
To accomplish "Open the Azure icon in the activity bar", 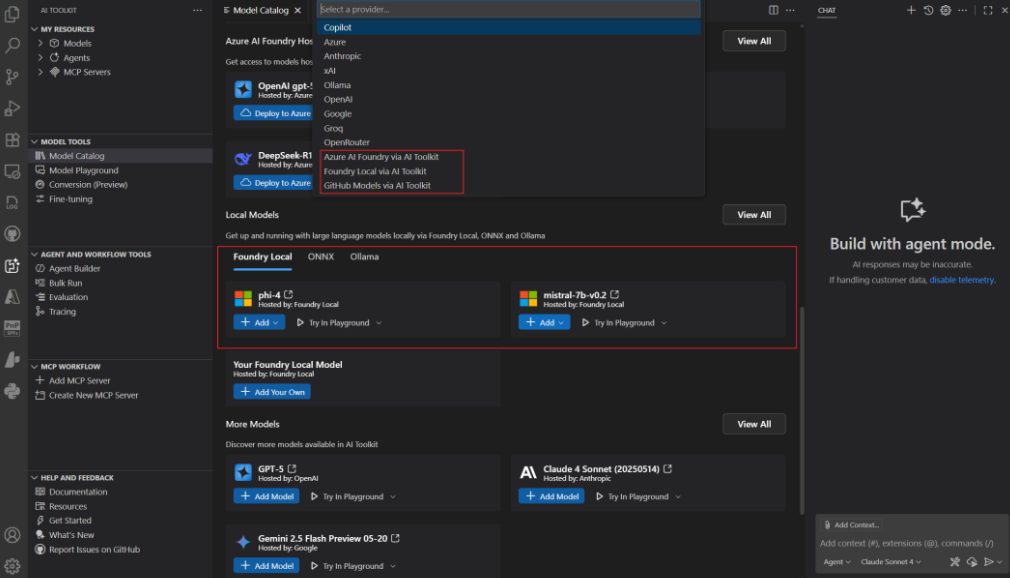I will point(13,296).
